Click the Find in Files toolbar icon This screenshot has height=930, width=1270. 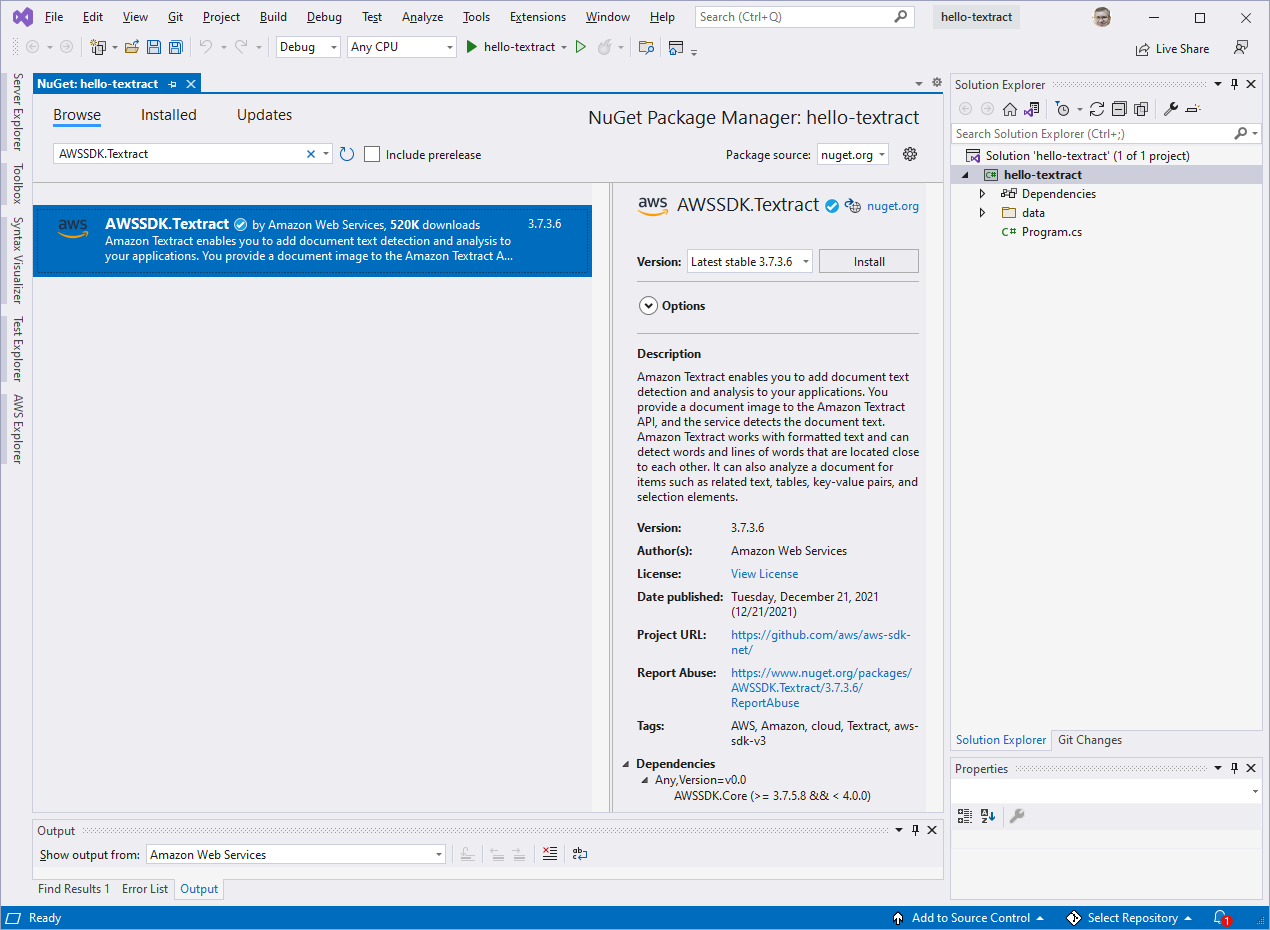pos(646,47)
